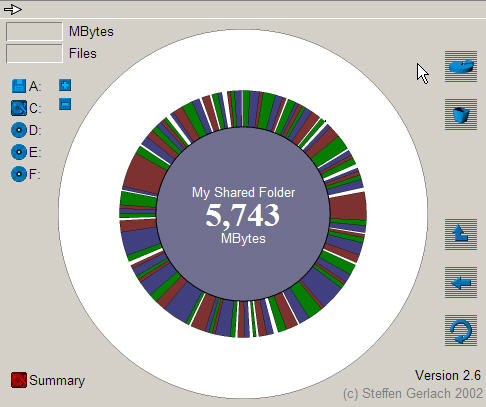Navigate back with the left arrow

(461, 282)
